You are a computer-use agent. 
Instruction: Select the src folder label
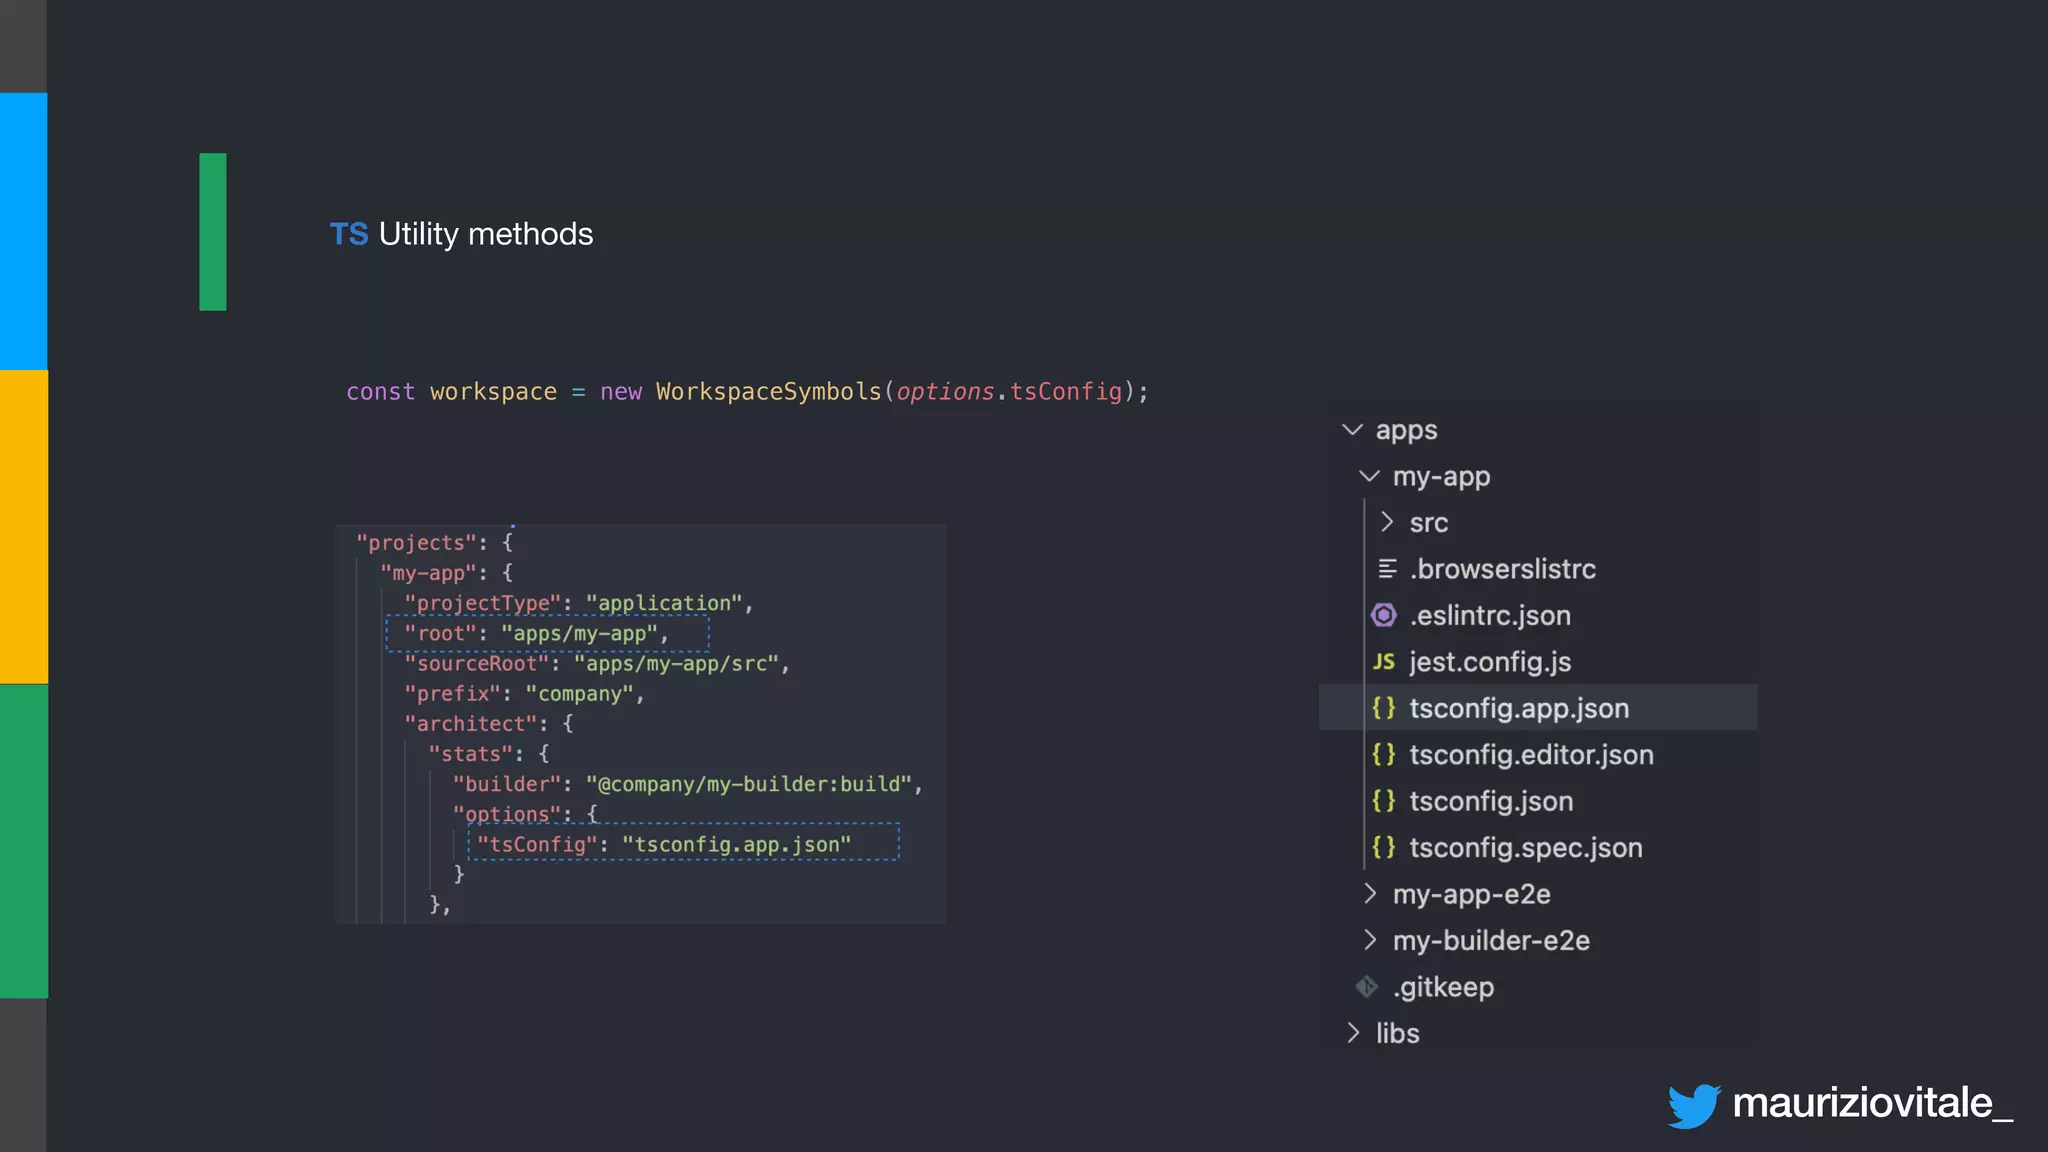coord(1429,523)
